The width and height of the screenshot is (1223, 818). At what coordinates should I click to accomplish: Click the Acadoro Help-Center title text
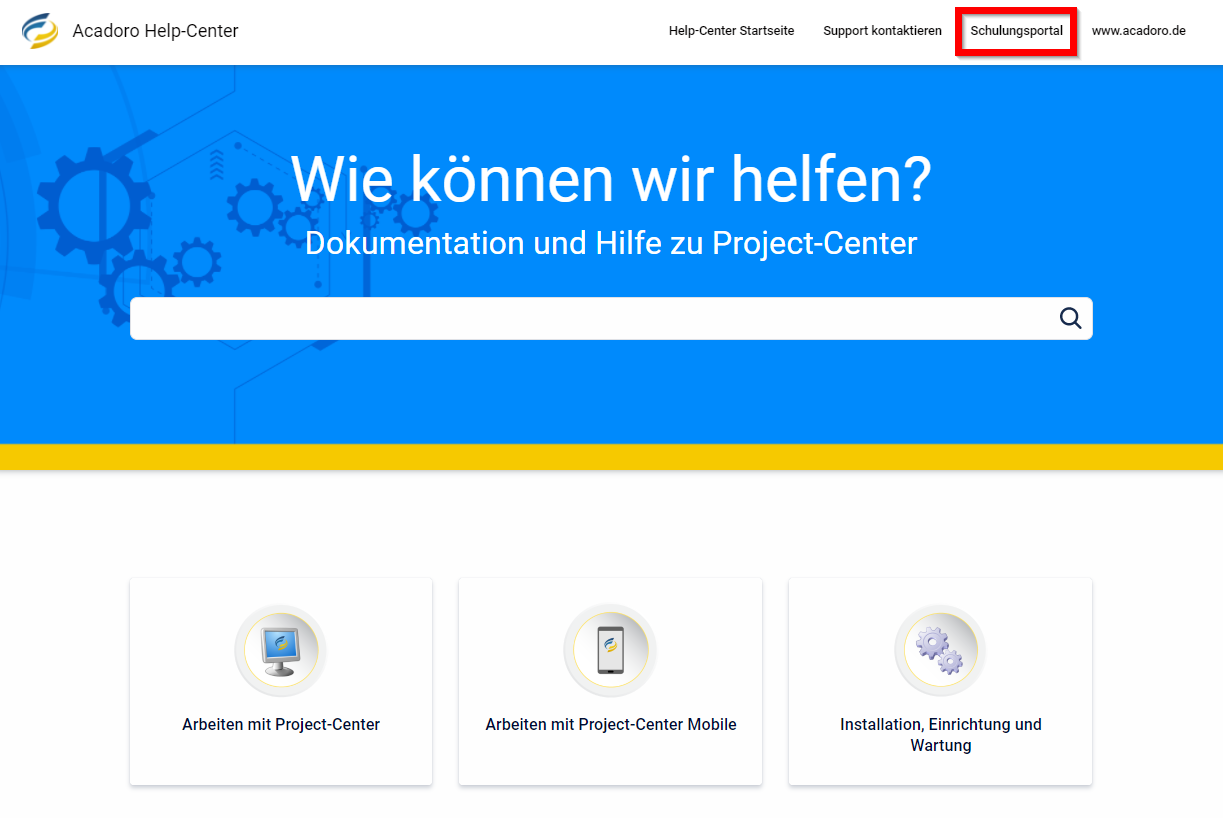155,31
